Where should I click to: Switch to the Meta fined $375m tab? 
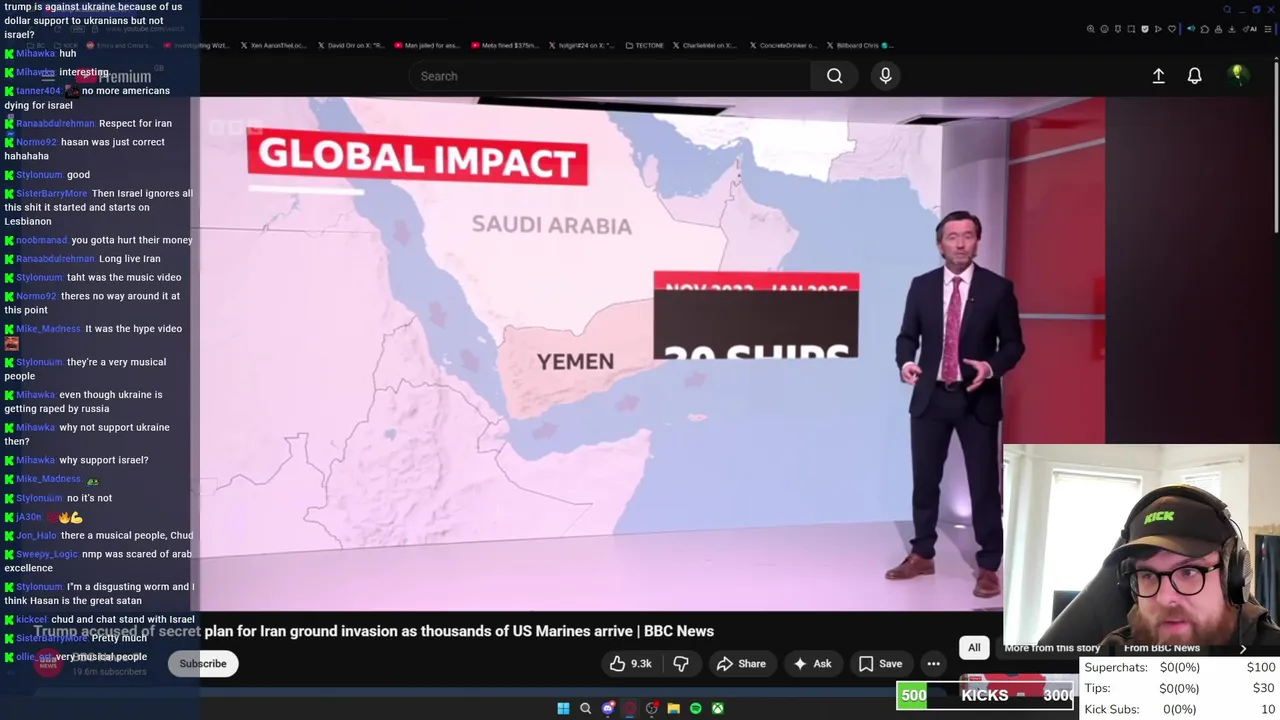(x=504, y=45)
